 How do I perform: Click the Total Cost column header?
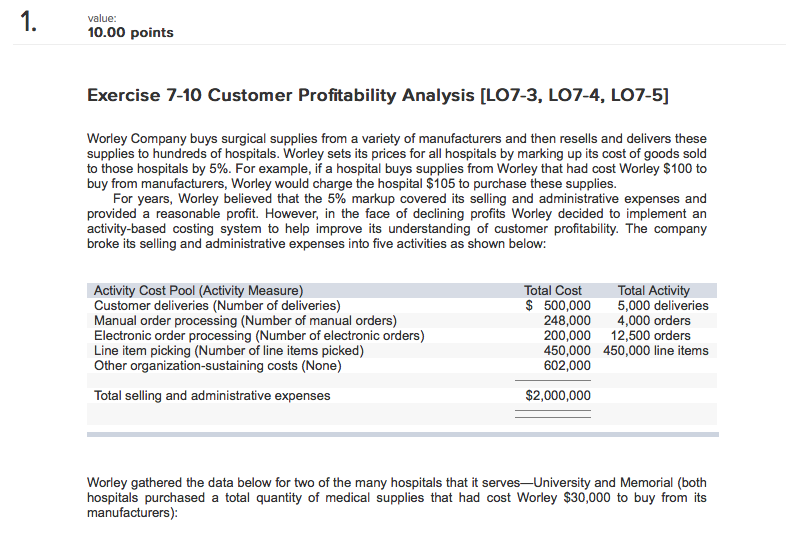click(553, 291)
